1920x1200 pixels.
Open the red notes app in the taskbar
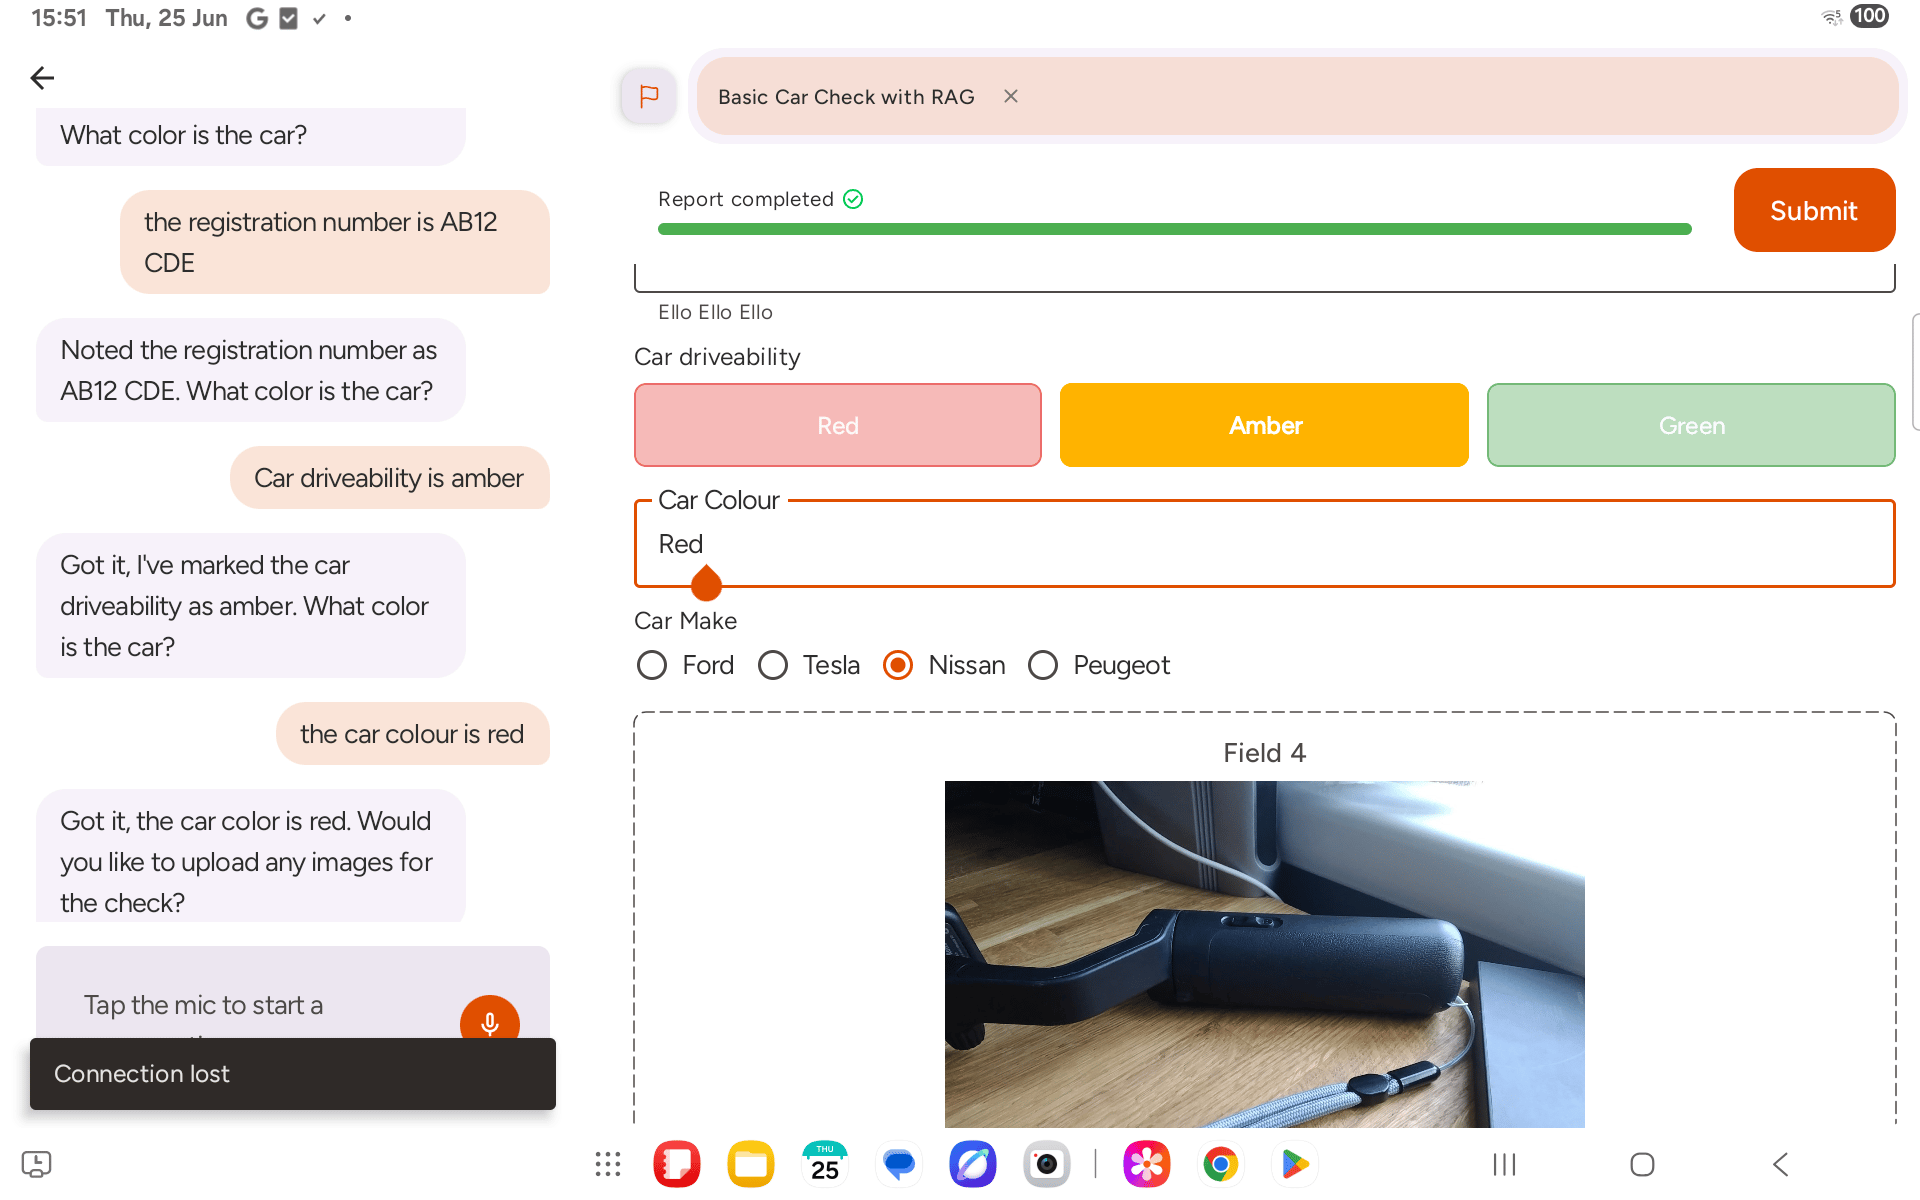(677, 1164)
